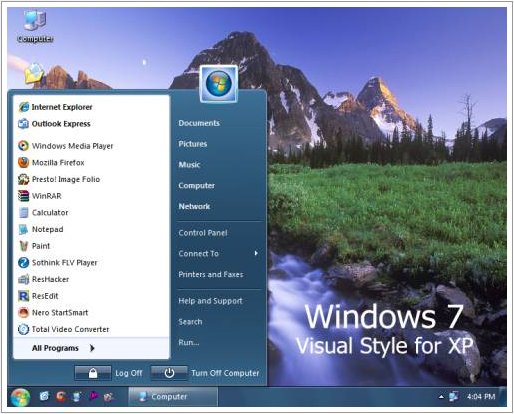
Task: Launch Mozilla Firefox icon
Action: pyautogui.click(x=23, y=162)
